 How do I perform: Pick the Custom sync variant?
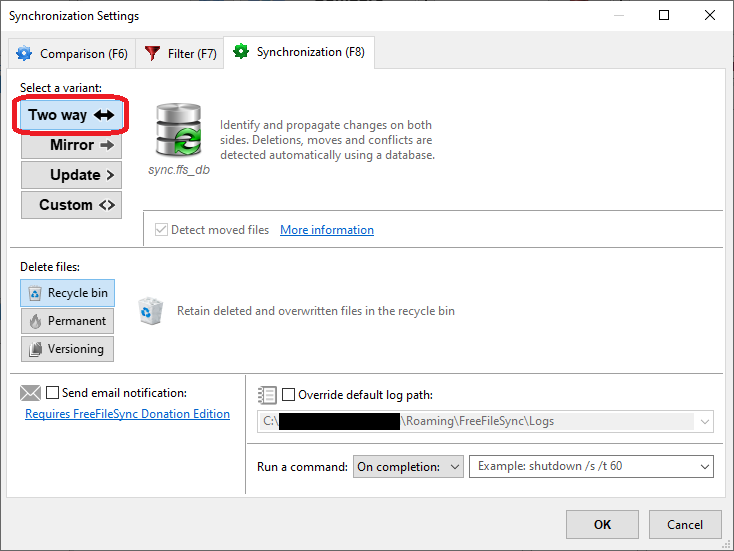pos(71,205)
